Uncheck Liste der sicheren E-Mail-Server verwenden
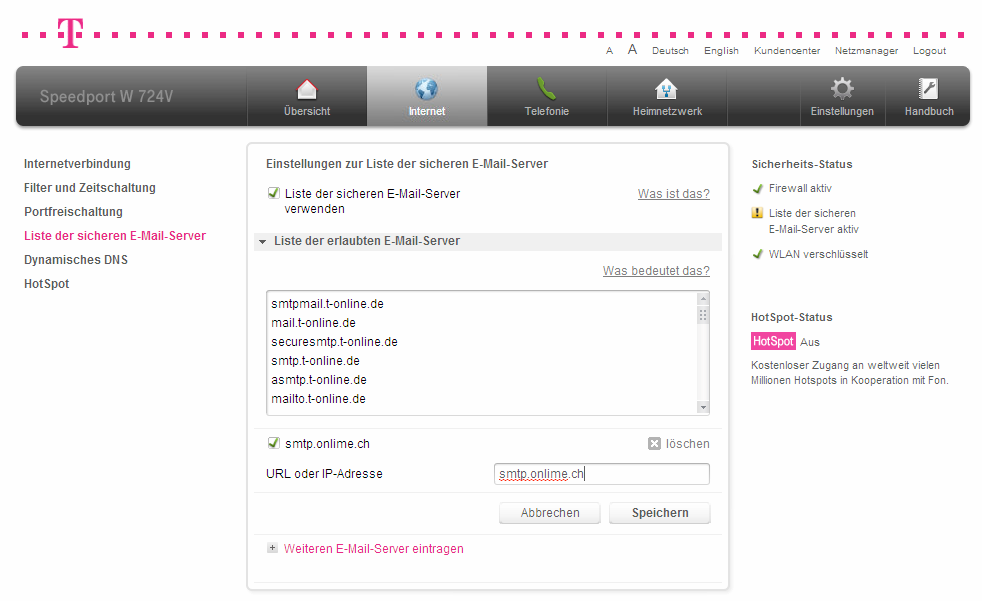The width and height of the screenshot is (982, 601). pyautogui.click(x=274, y=193)
